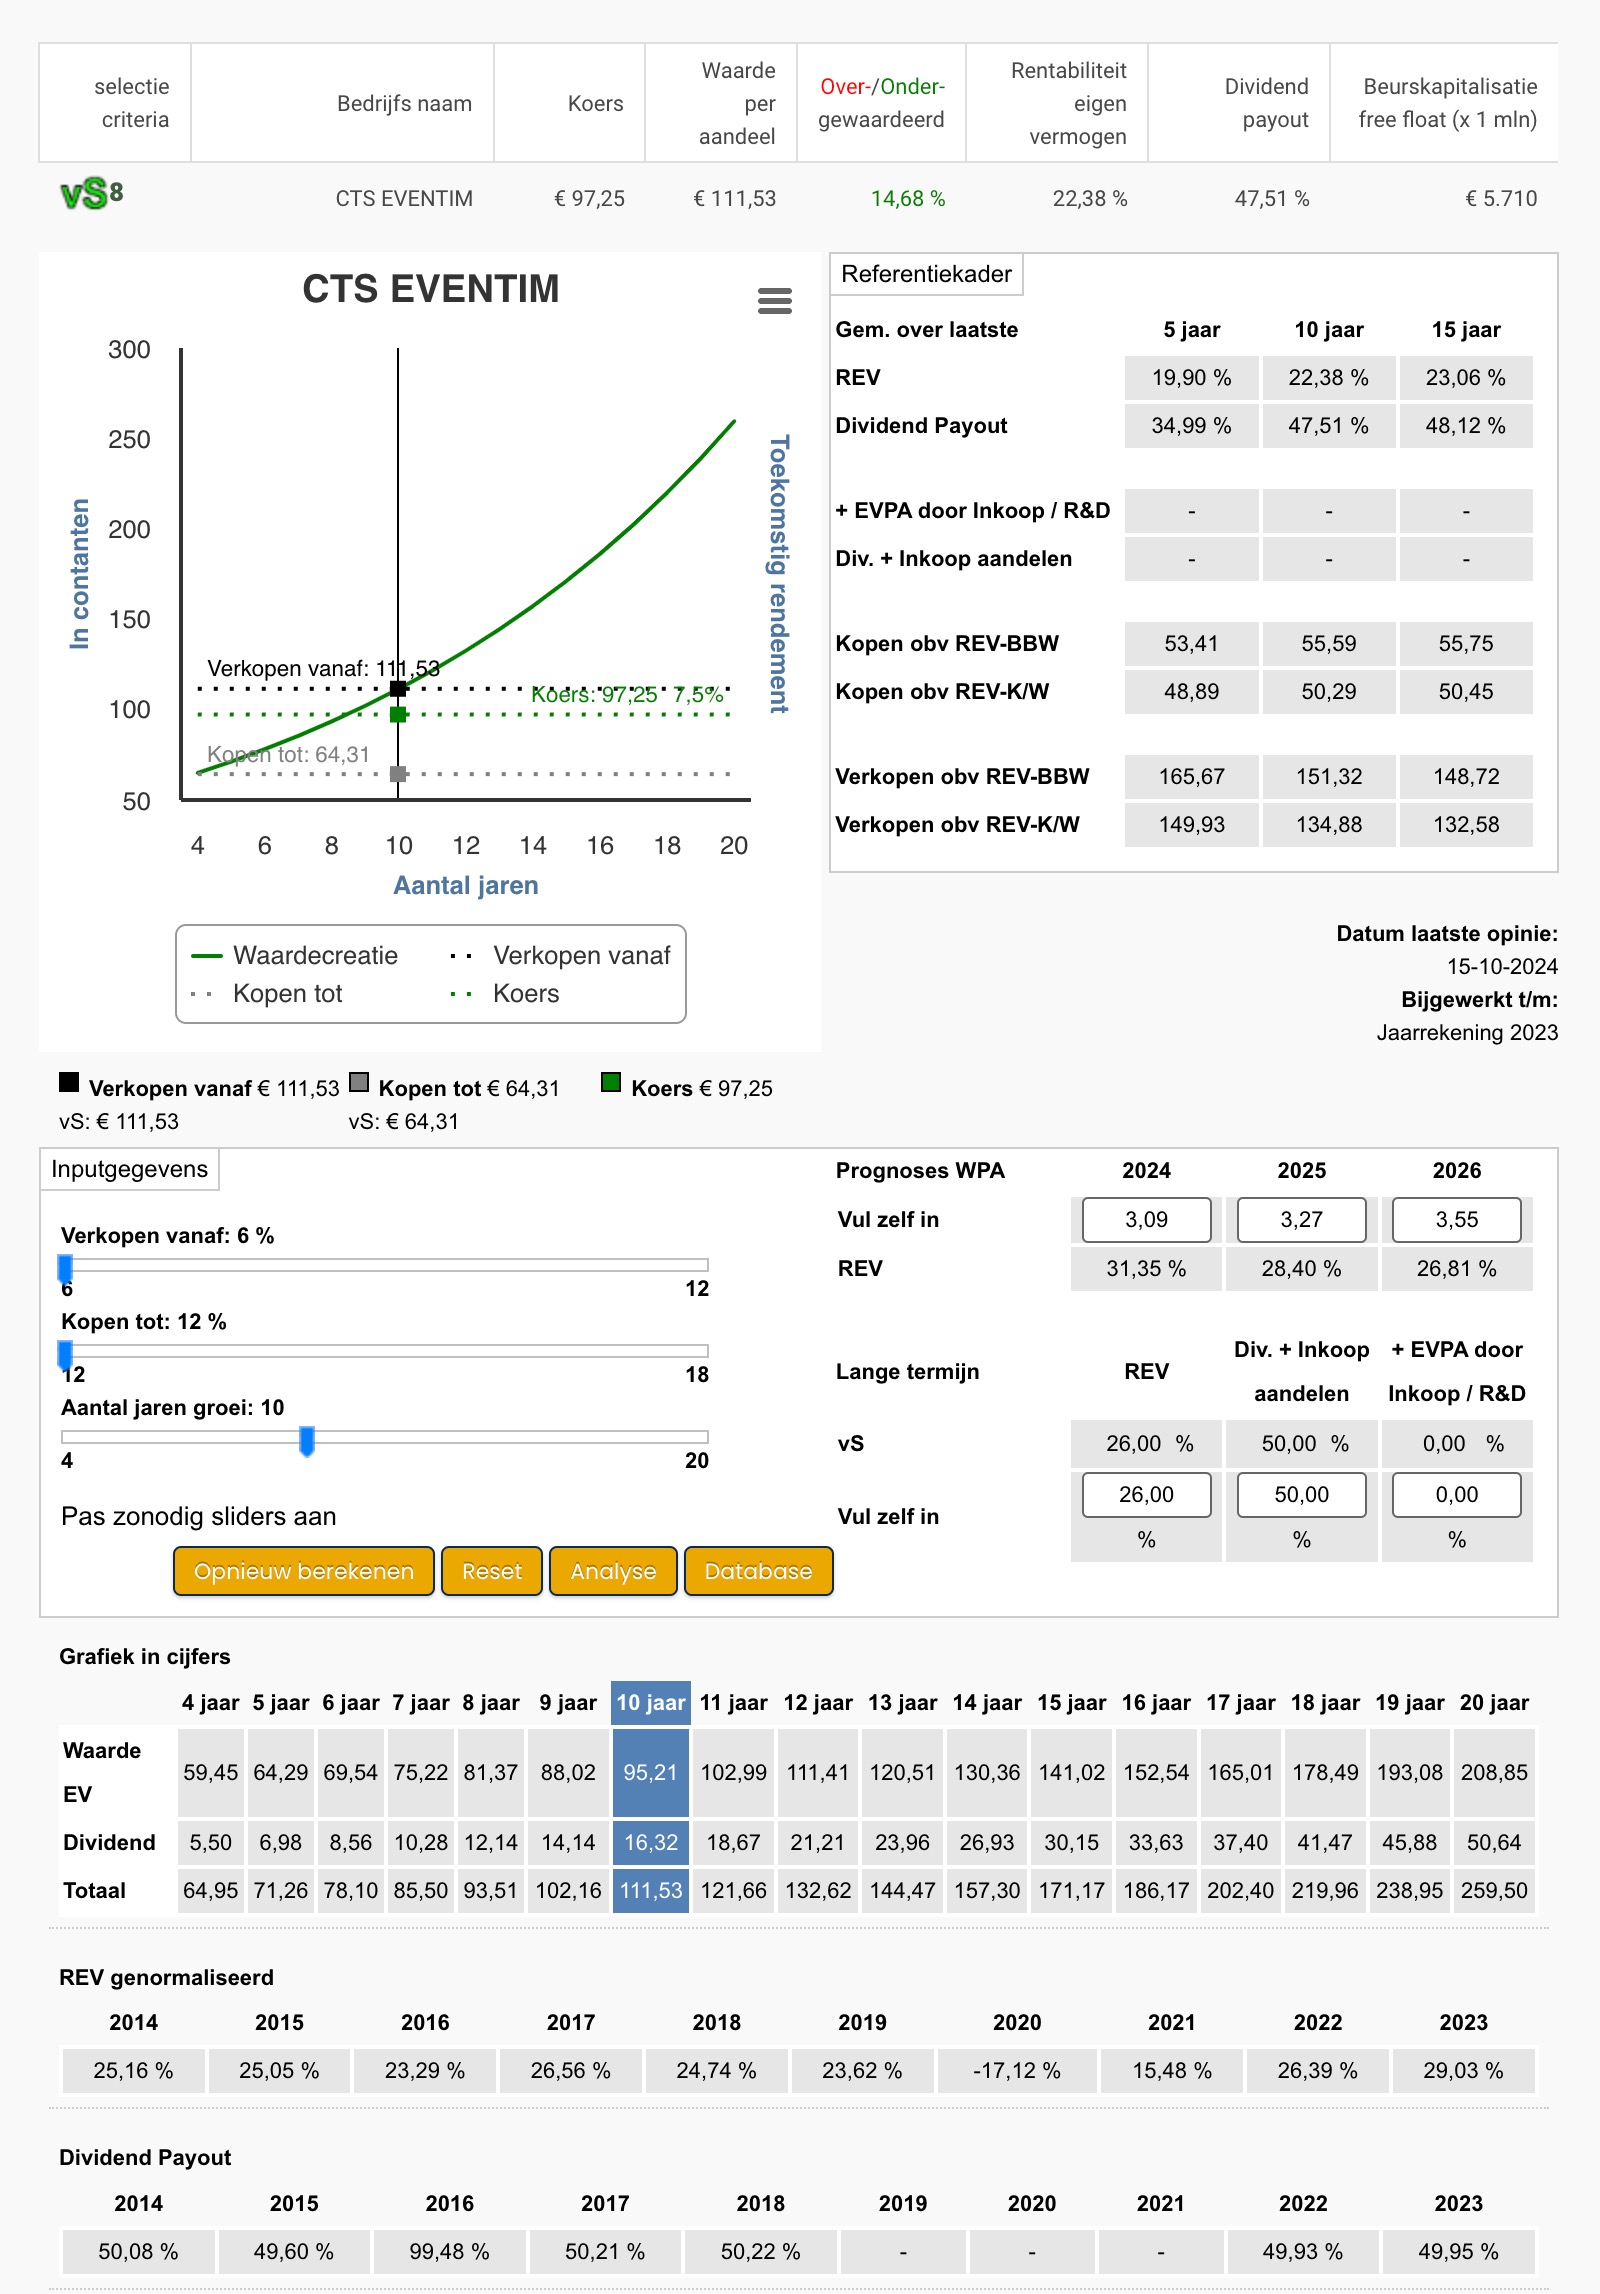The height and width of the screenshot is (2294, 1600).
Task: Click the 2026 forecast REV 26,81 %
Action: (1456, 1269)
